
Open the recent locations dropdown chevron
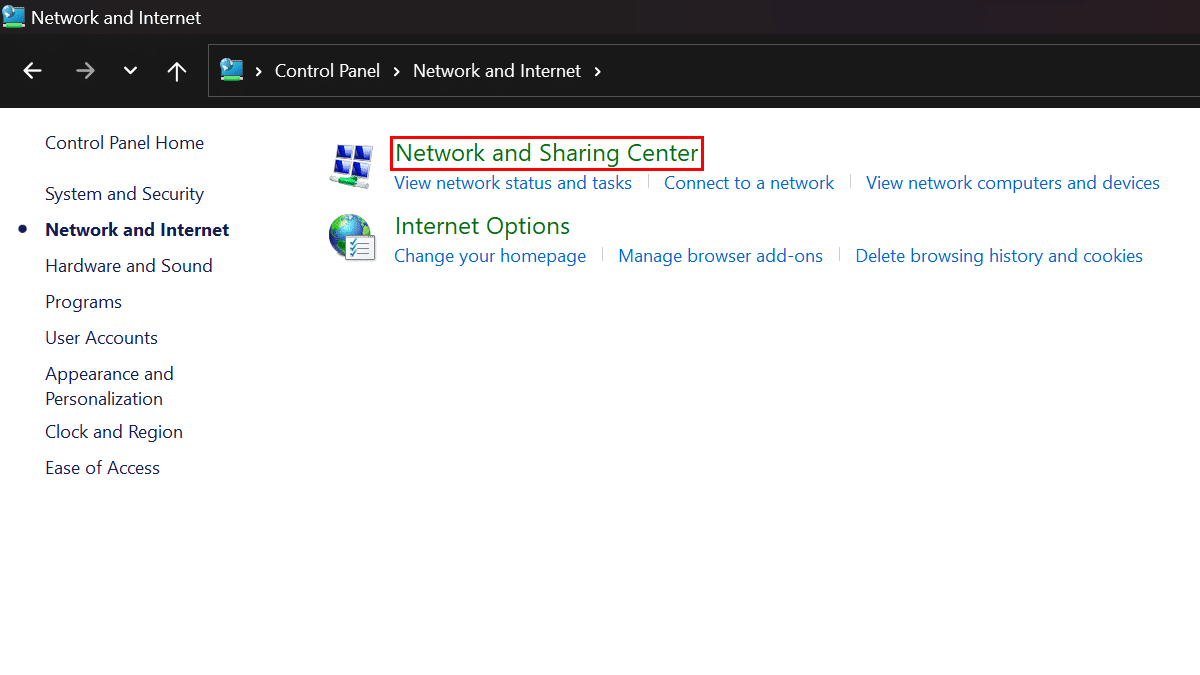(130, 71)
